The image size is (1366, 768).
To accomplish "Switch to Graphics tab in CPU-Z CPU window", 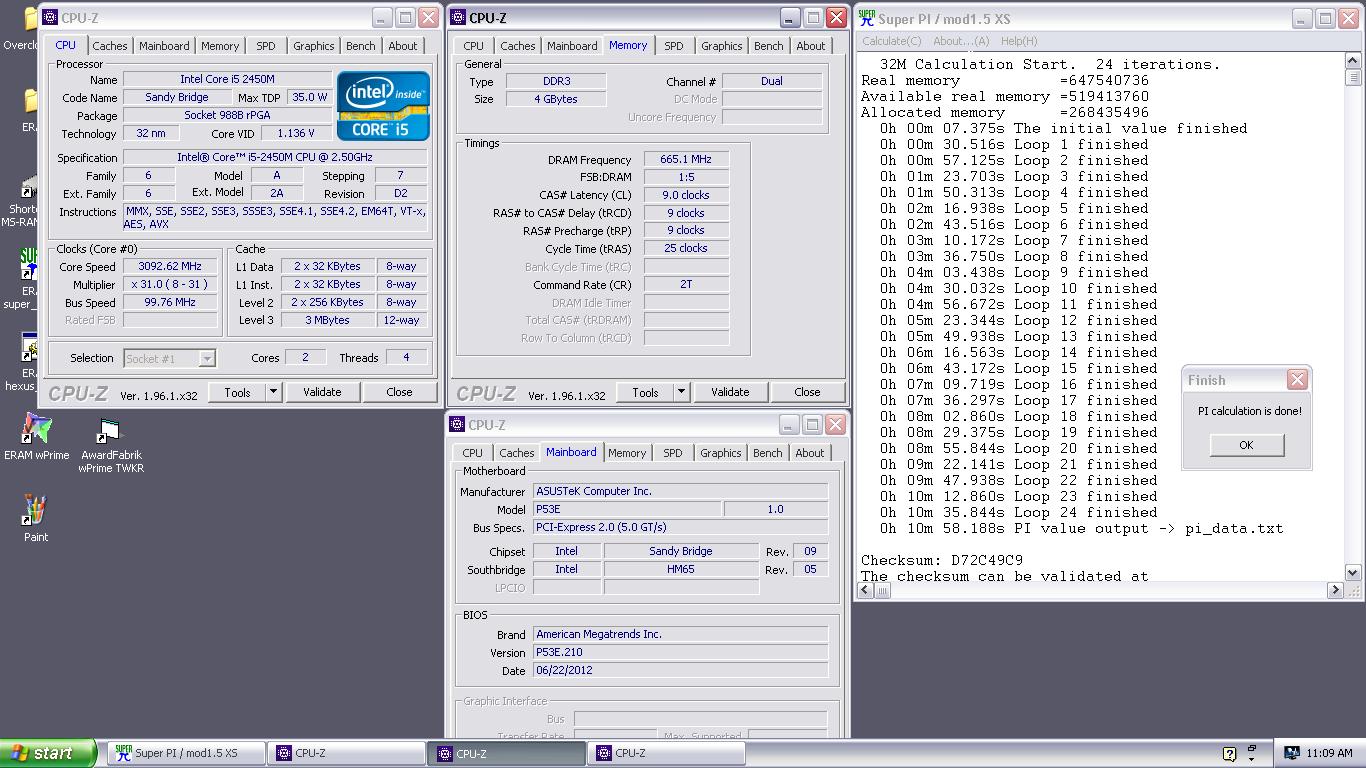I will pyautogui.click(x=314, y=46).
